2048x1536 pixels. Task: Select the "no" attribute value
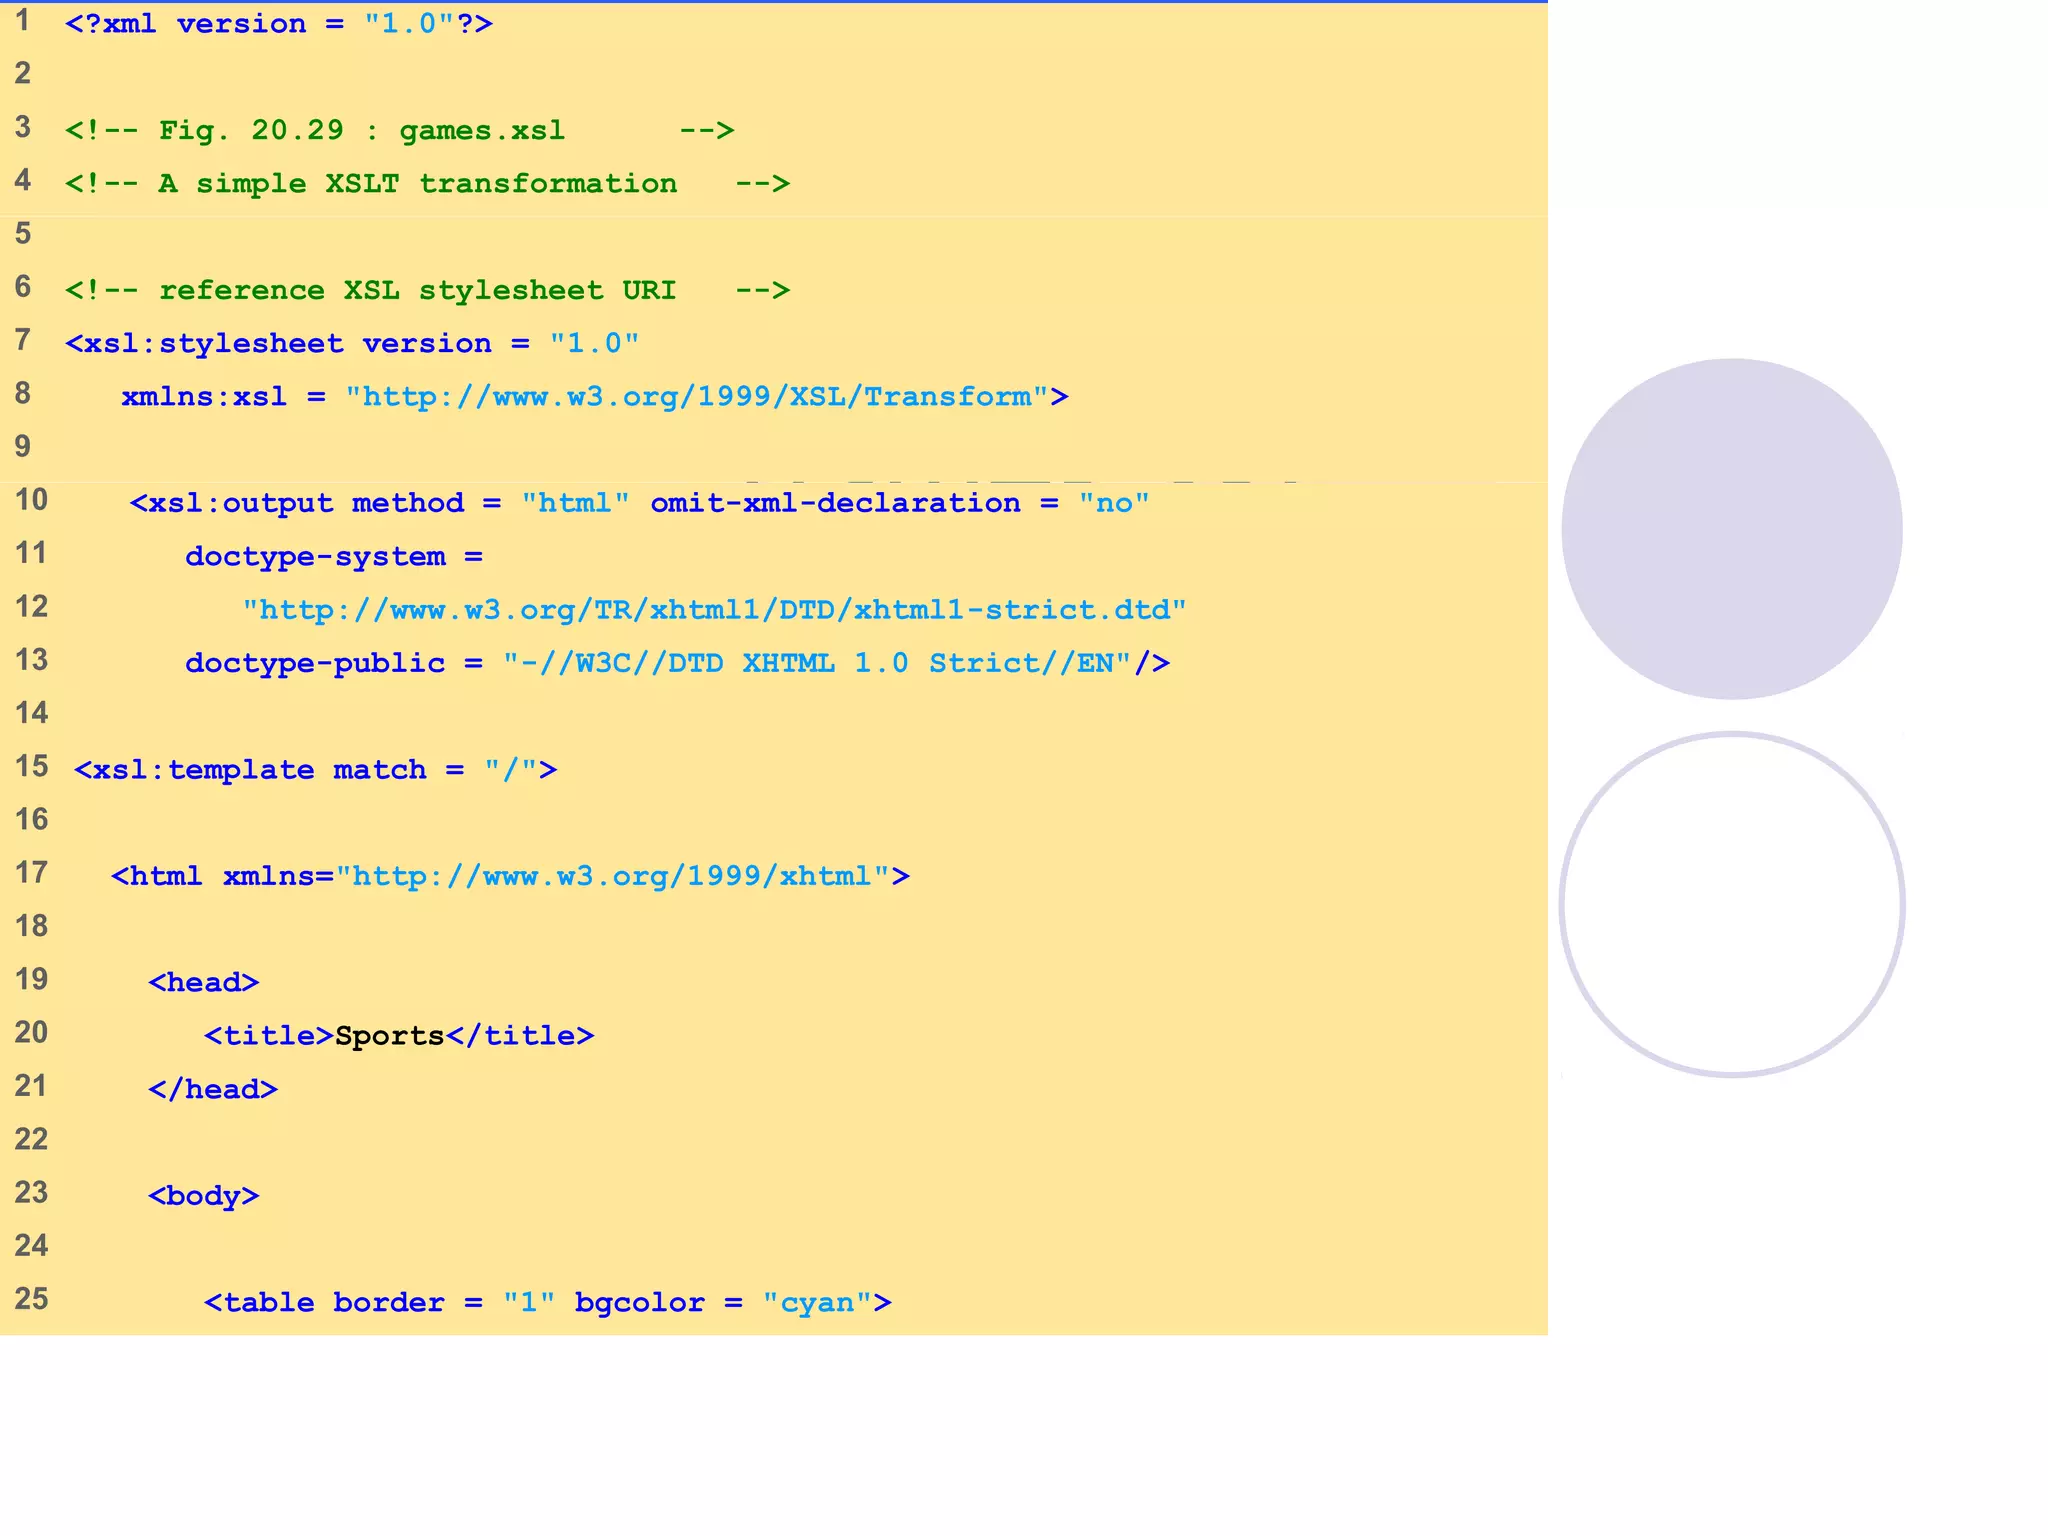point(1114,503)
